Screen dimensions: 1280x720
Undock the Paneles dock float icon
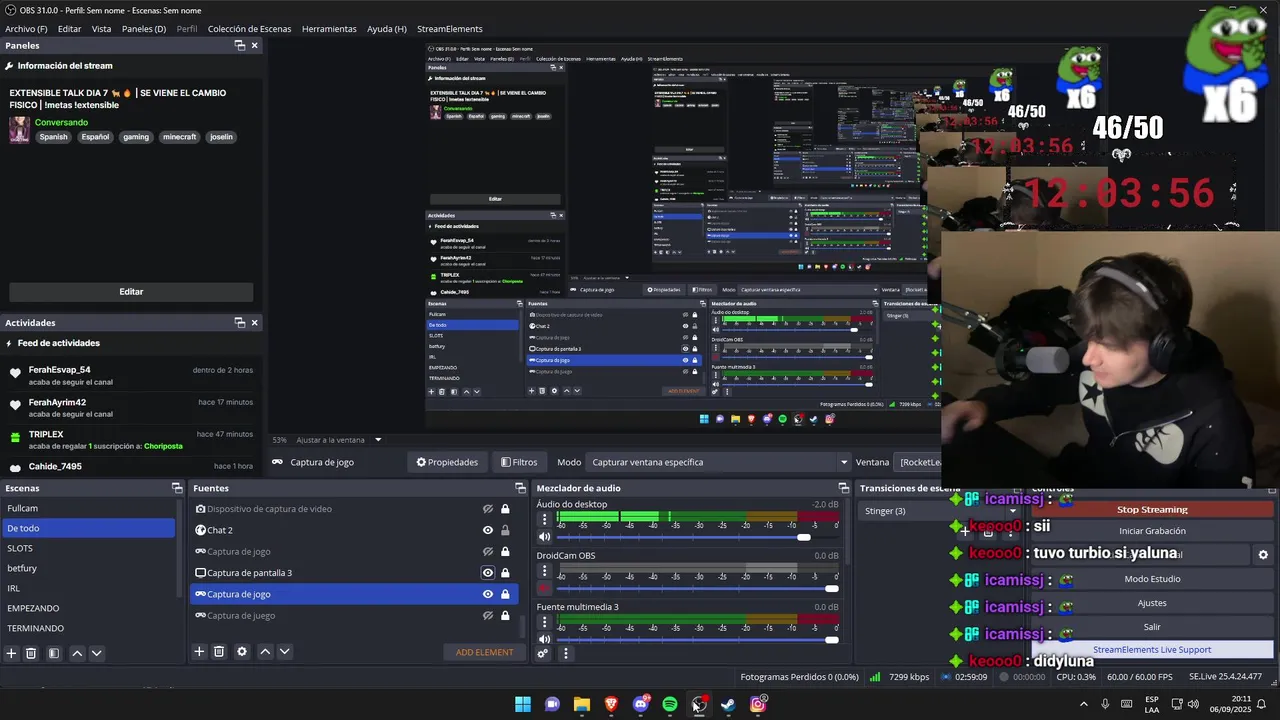[240, 45]
